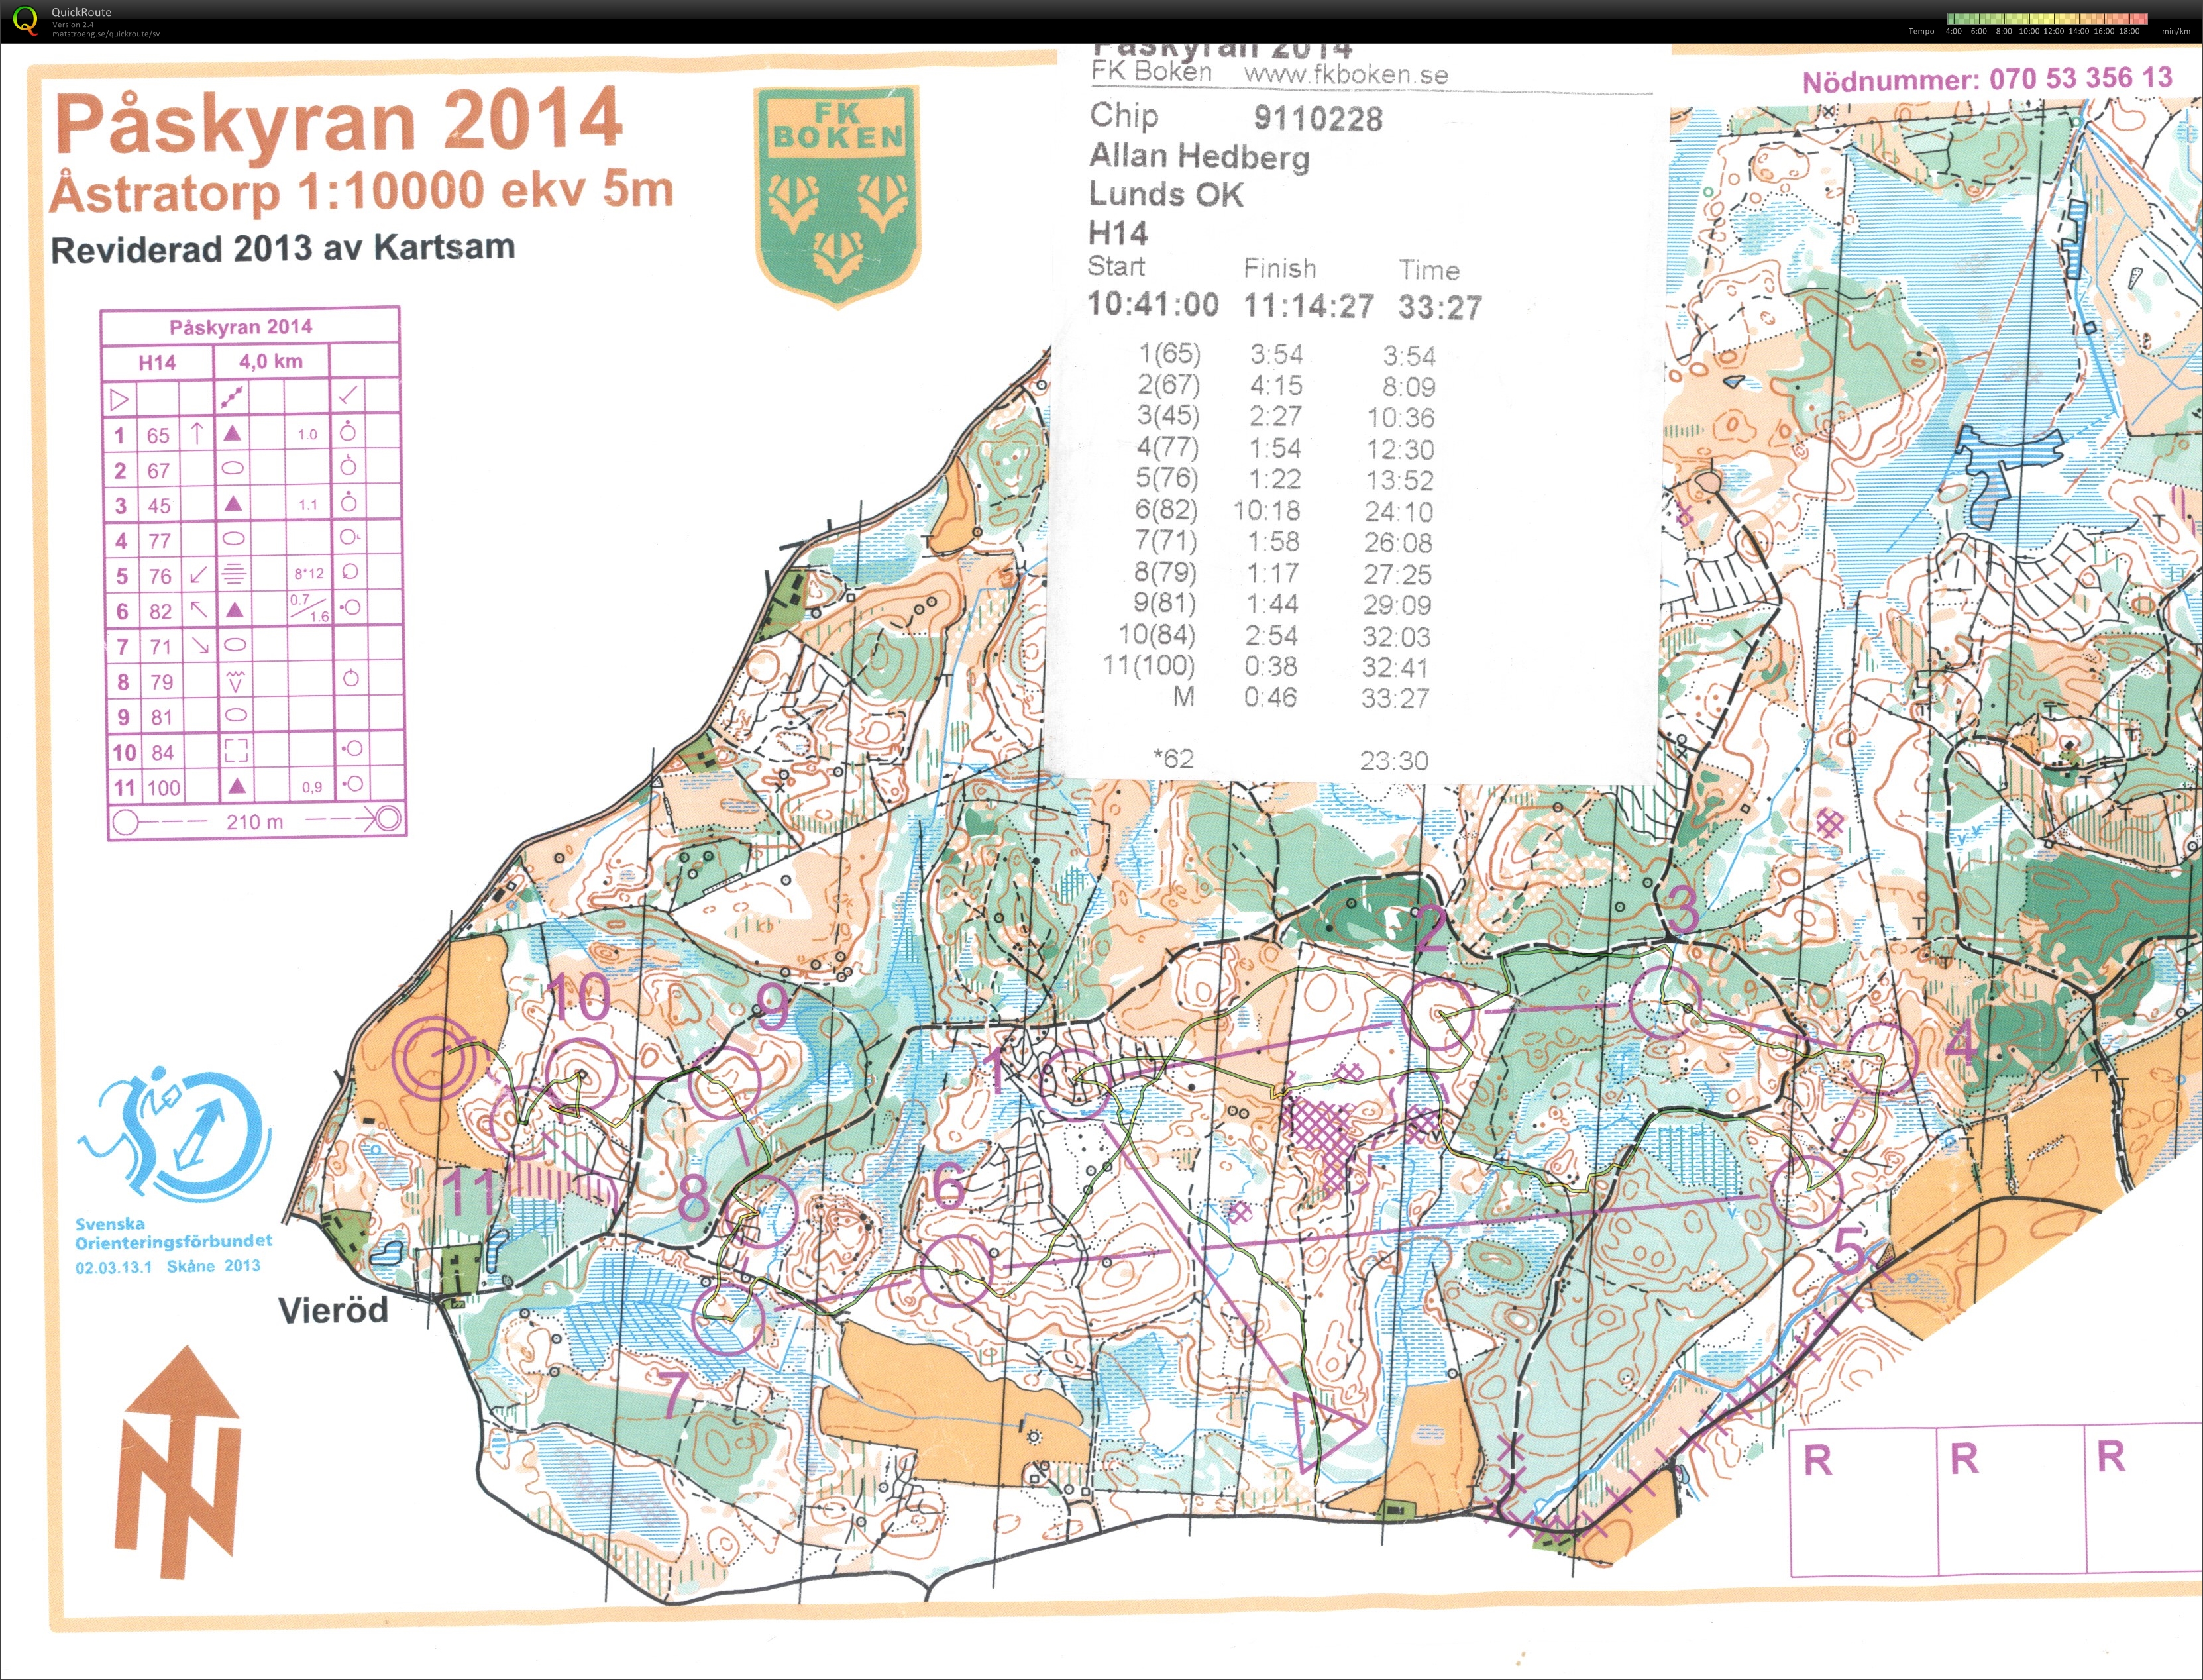Click the 210 m finish distance text
The width and height of the screenshot is (2203, 1680).
(254, 822)
